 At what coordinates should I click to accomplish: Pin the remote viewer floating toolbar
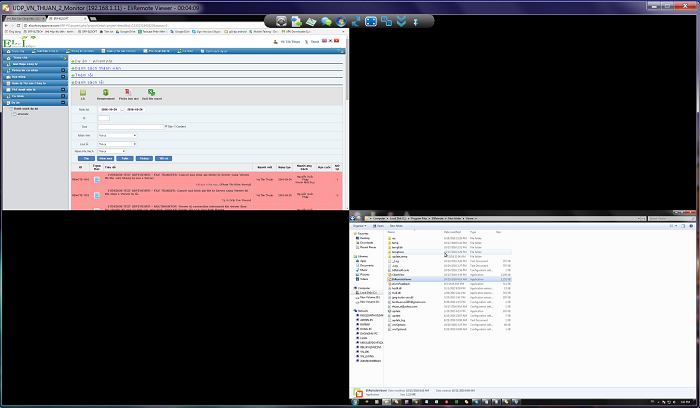416,22
